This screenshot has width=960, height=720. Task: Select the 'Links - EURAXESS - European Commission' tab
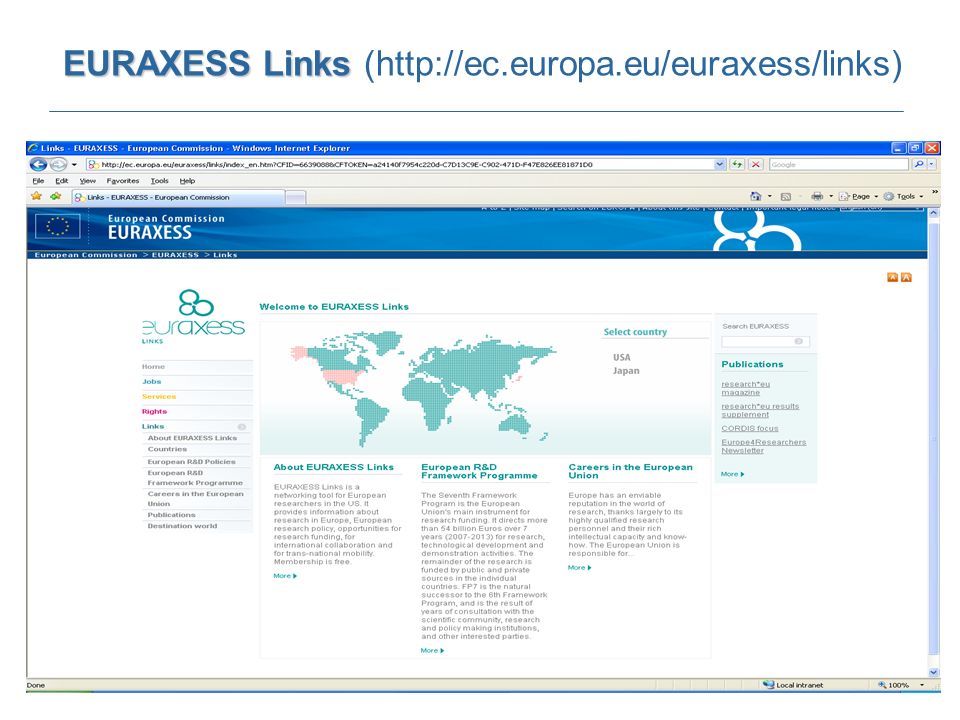pos(178,197)
